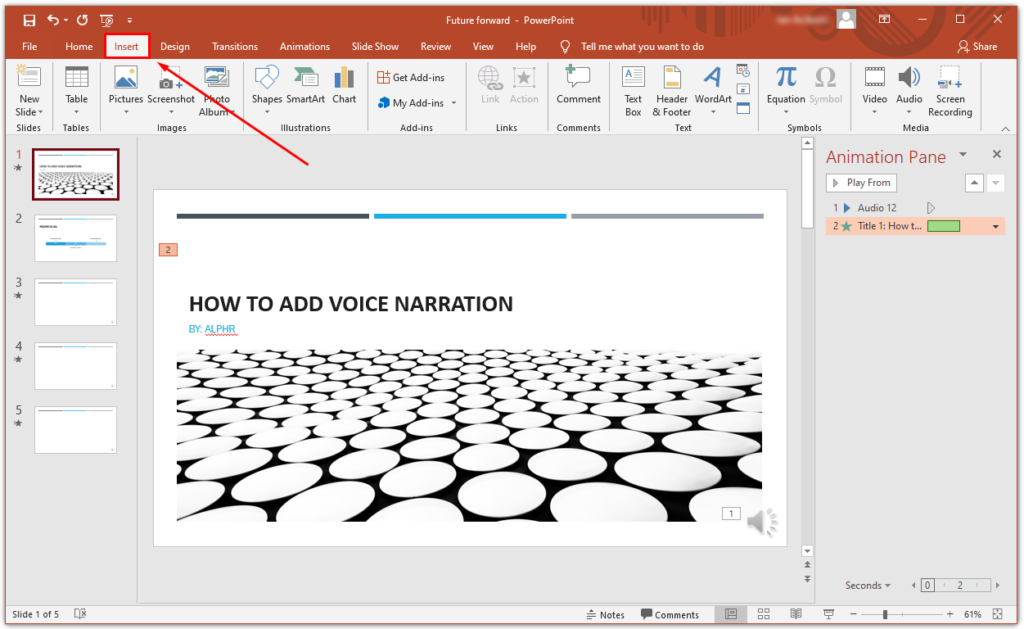Click Tell me what you want to do
This screenshot has height=629, width=1024.
click(x=642, y=46)
